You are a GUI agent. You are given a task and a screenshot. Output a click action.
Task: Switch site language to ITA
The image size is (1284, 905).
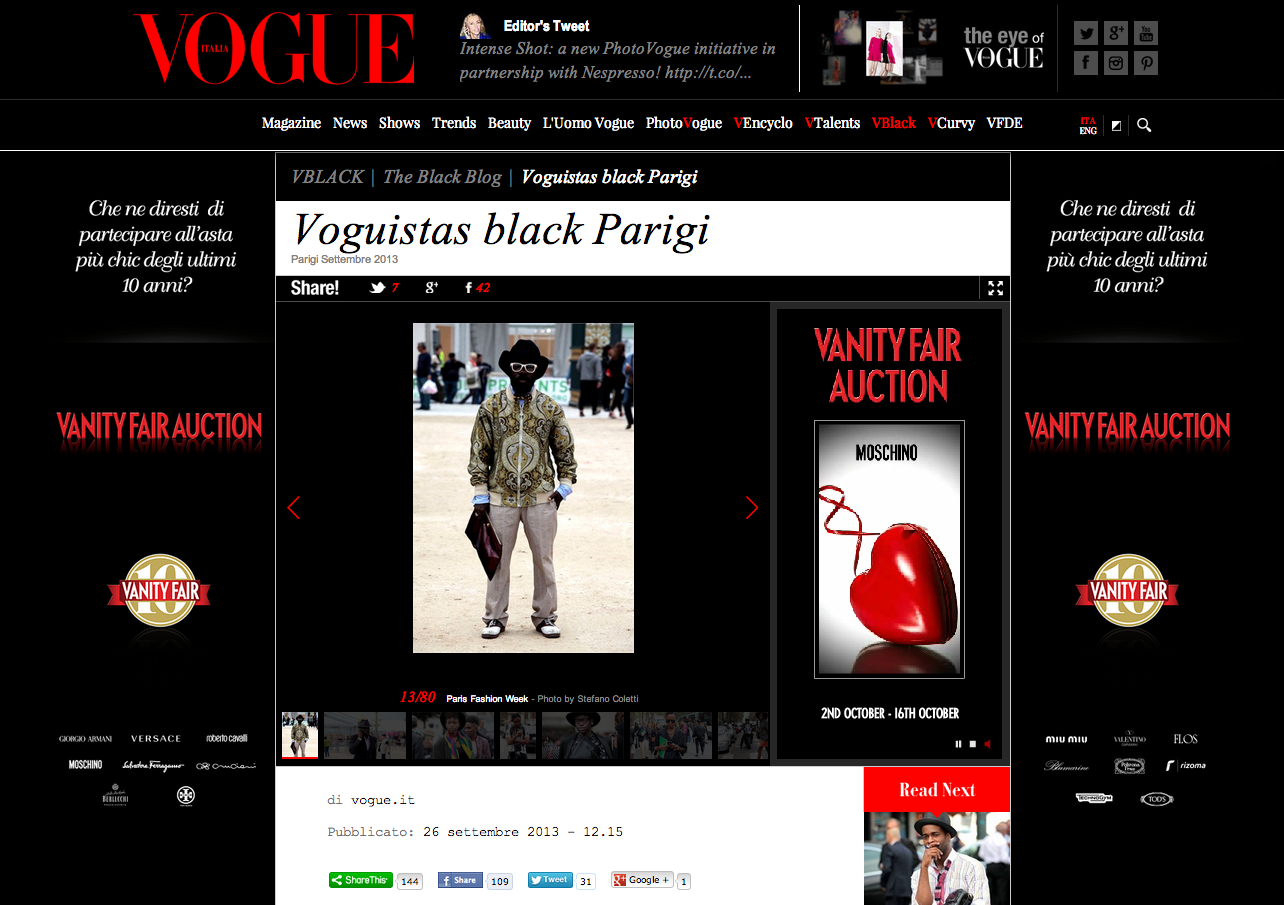[1088, 121]
